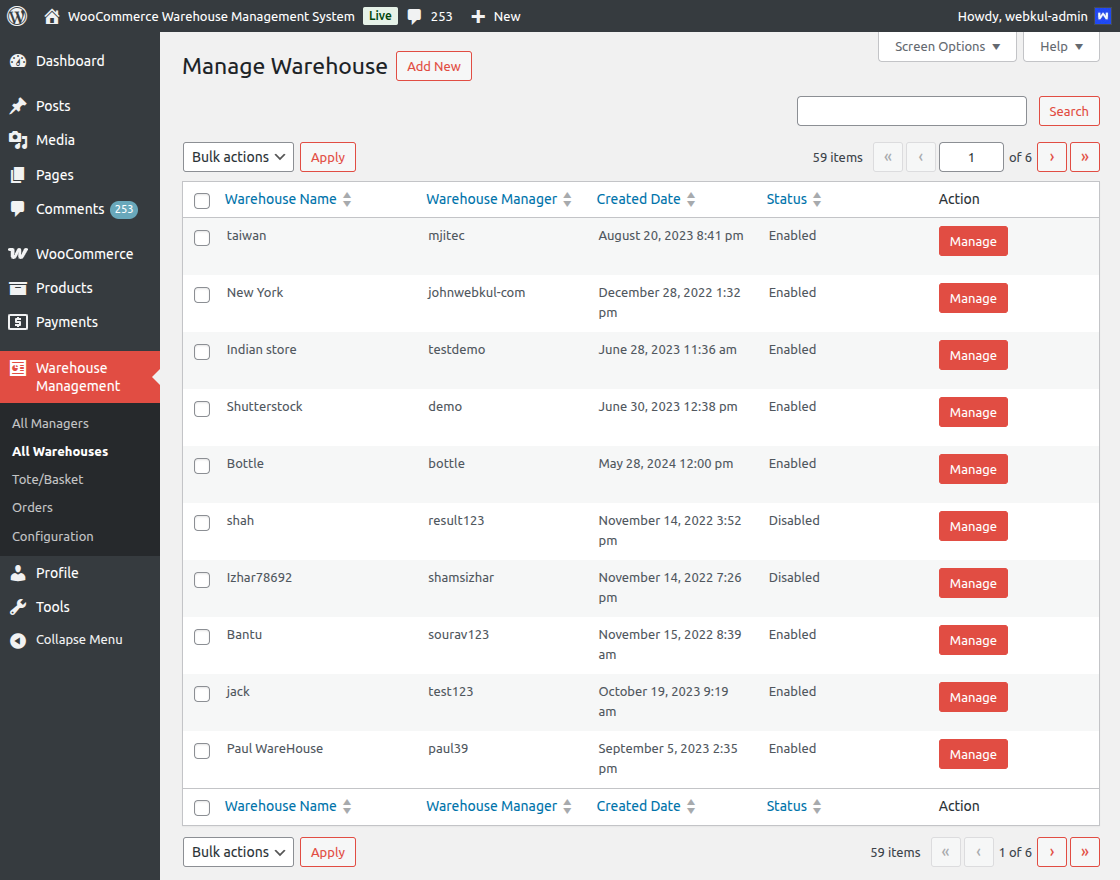Image resolution: width=1120 pixels, height=880 pixels.
Task: Click the Tools wrench icon
Action: point(18,607)
